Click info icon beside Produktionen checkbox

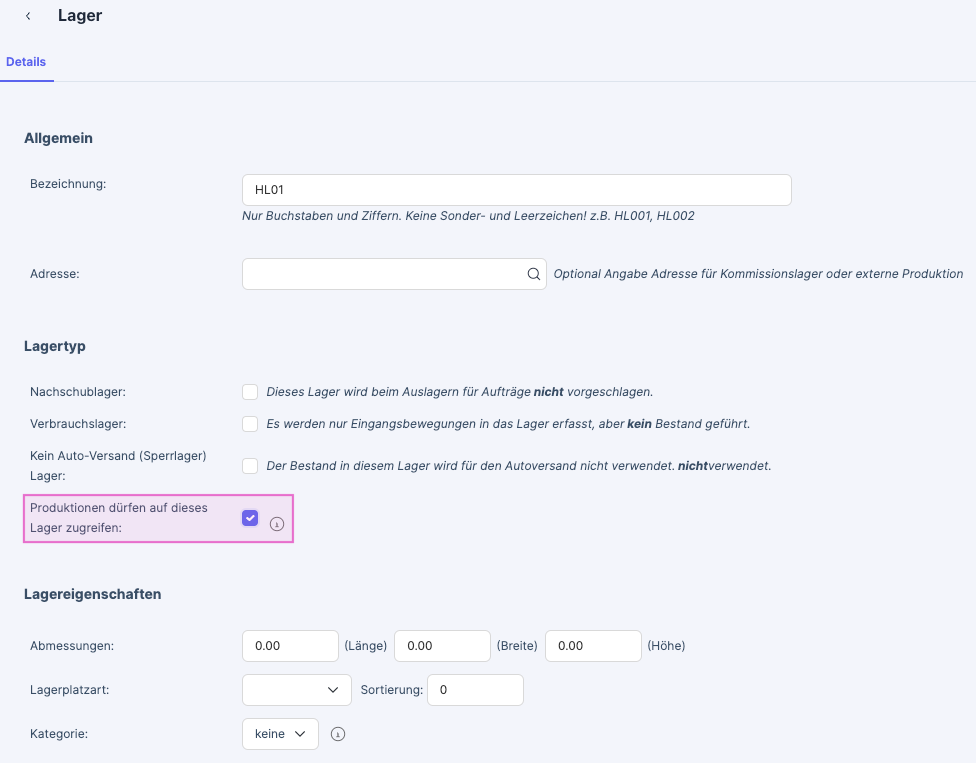(x=278, y=523)
